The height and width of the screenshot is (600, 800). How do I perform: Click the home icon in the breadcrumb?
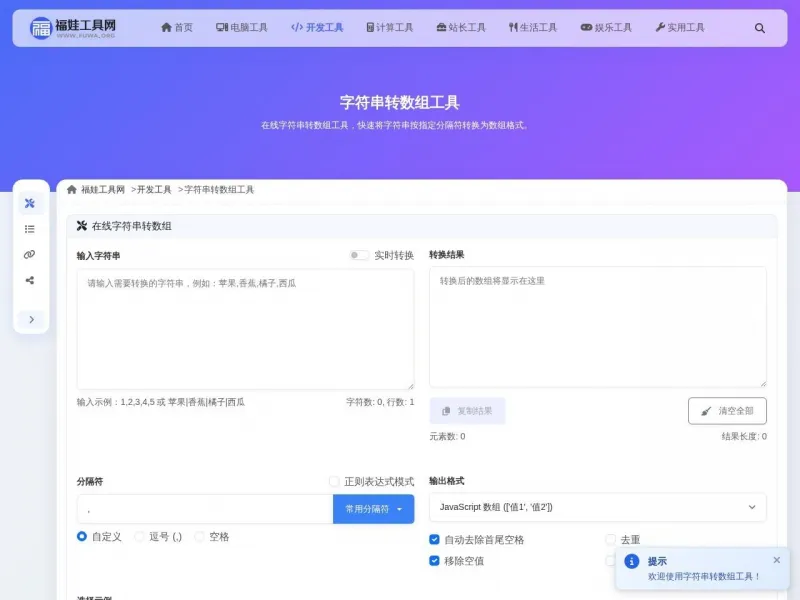click(x=70, y=189)
